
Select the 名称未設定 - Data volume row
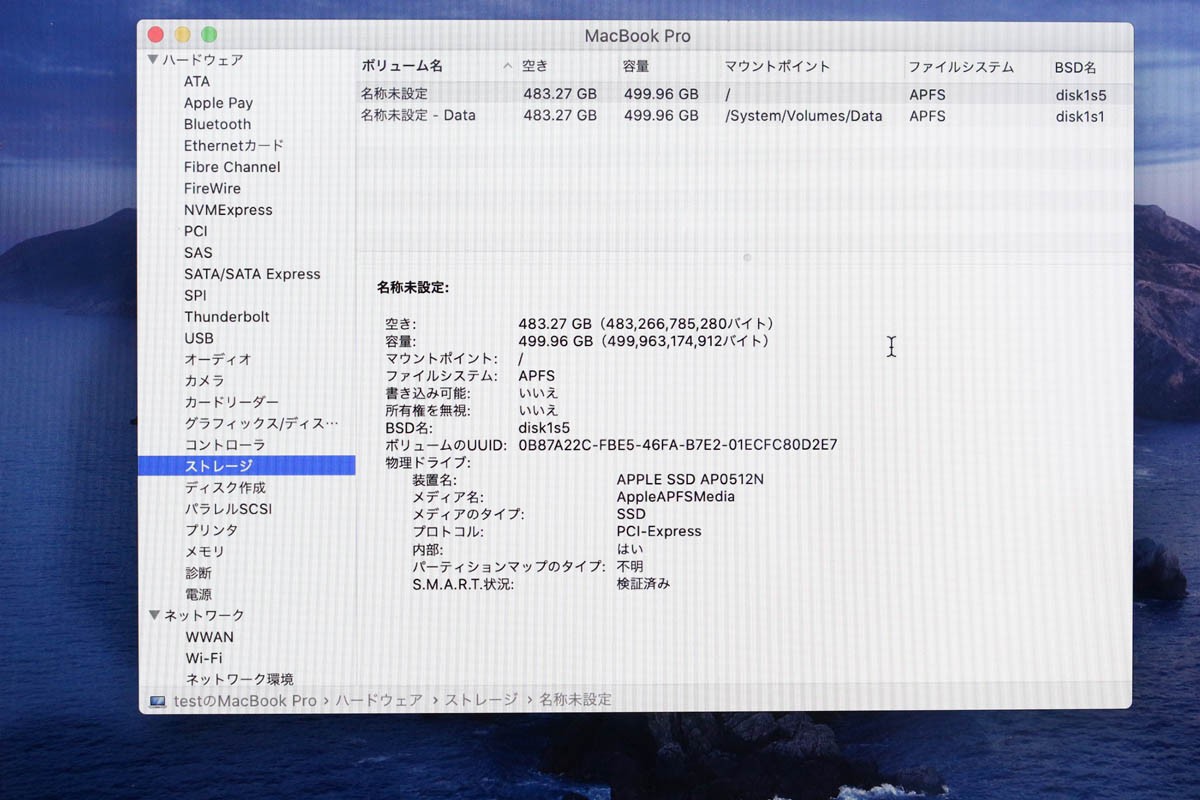pos(745,116)
